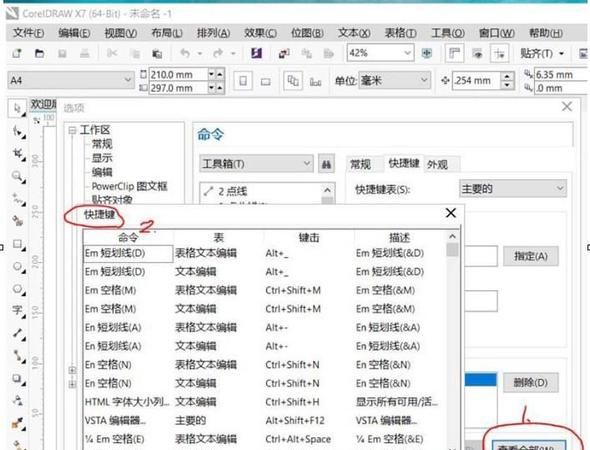Toggle the show rulers button
The height and width of the screenshot is (450, 590).
[x=454, y=53]
